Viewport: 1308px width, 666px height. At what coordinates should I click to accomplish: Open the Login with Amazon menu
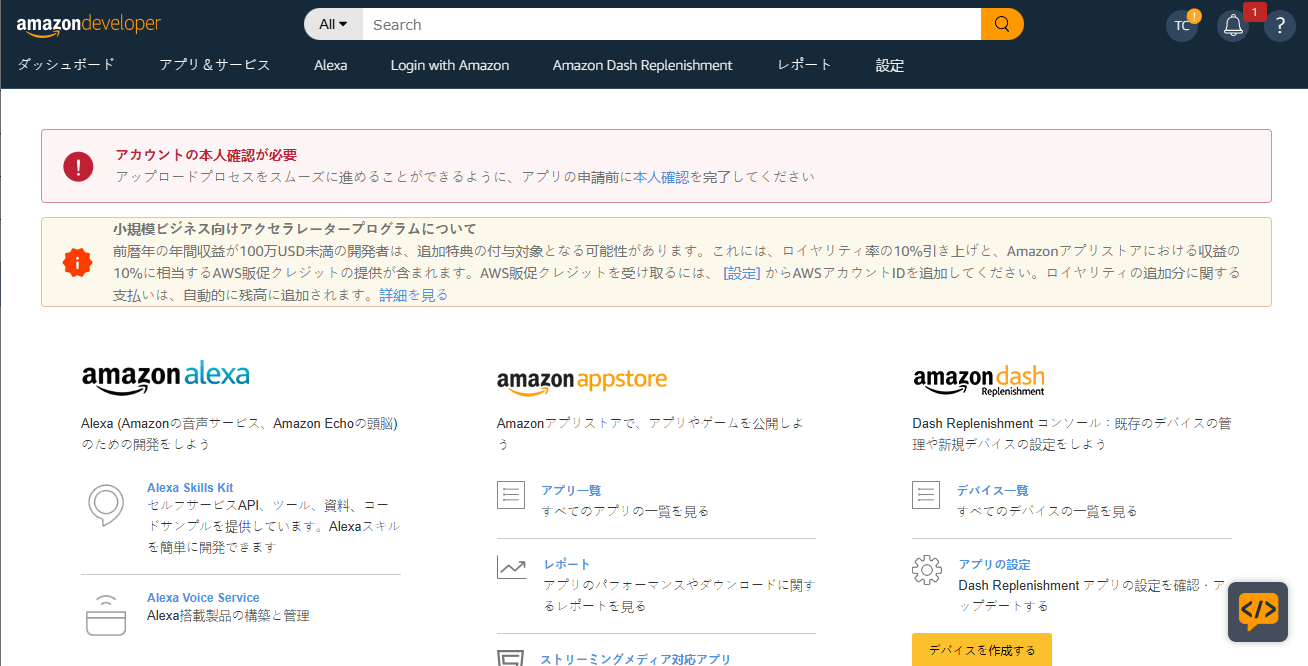click(x=450, y=65)
